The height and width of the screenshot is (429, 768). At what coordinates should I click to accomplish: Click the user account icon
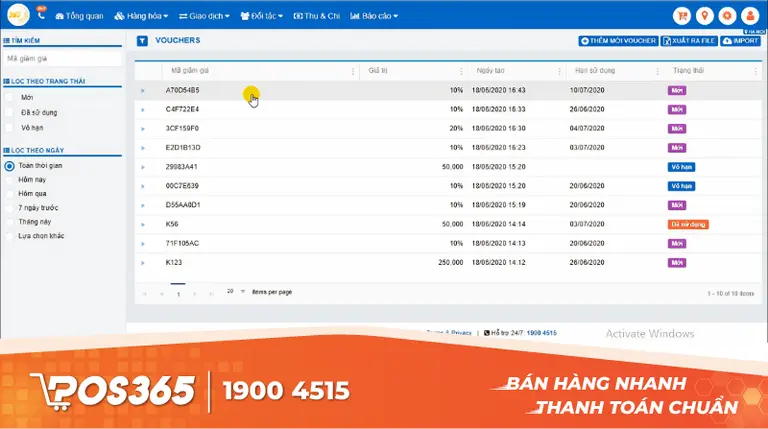(x=750, y=16)
